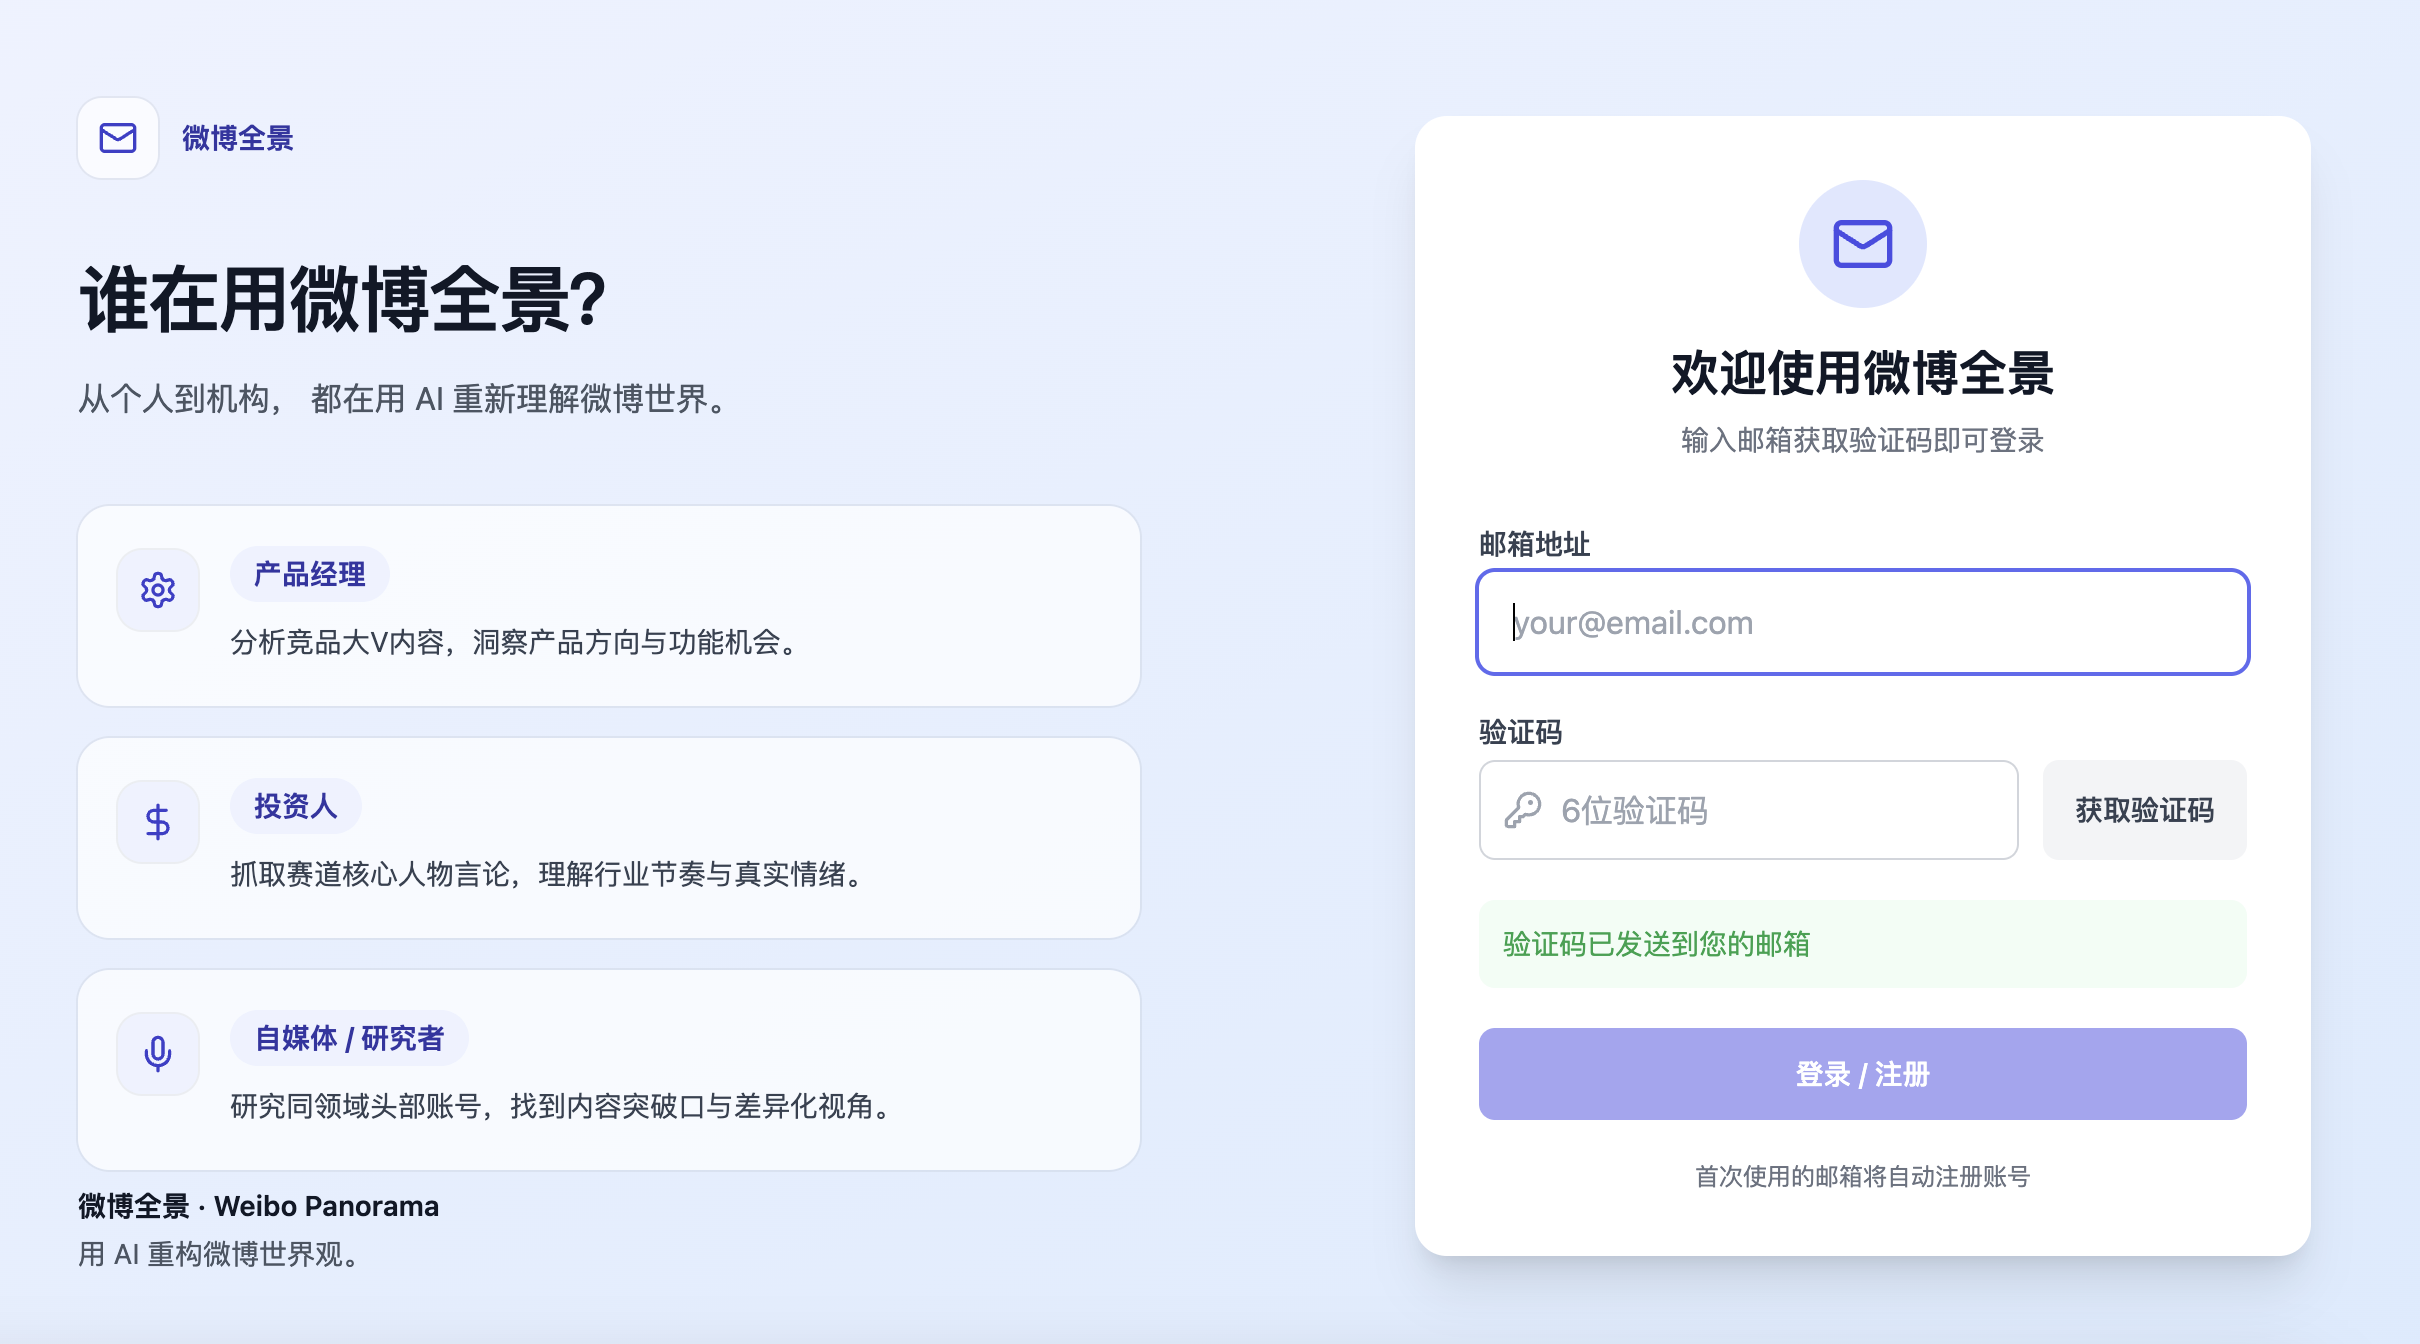This screenshot has width=2420, height=1344.
Task: Select the 产品经理 tag label
Action: (310, 574)
